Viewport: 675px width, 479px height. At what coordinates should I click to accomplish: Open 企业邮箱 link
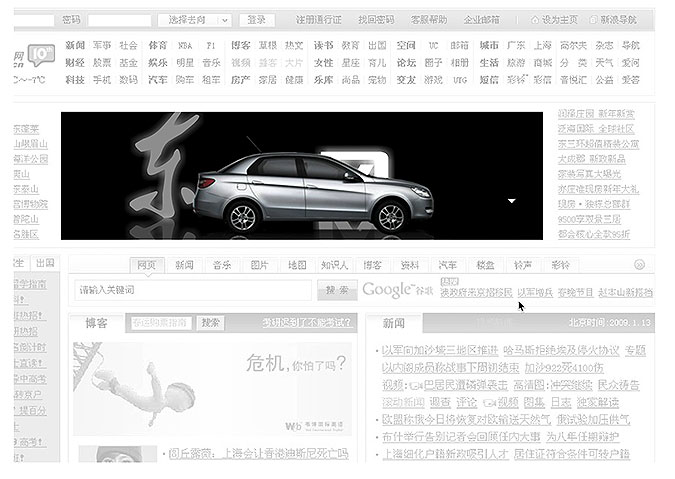(482, 20)
